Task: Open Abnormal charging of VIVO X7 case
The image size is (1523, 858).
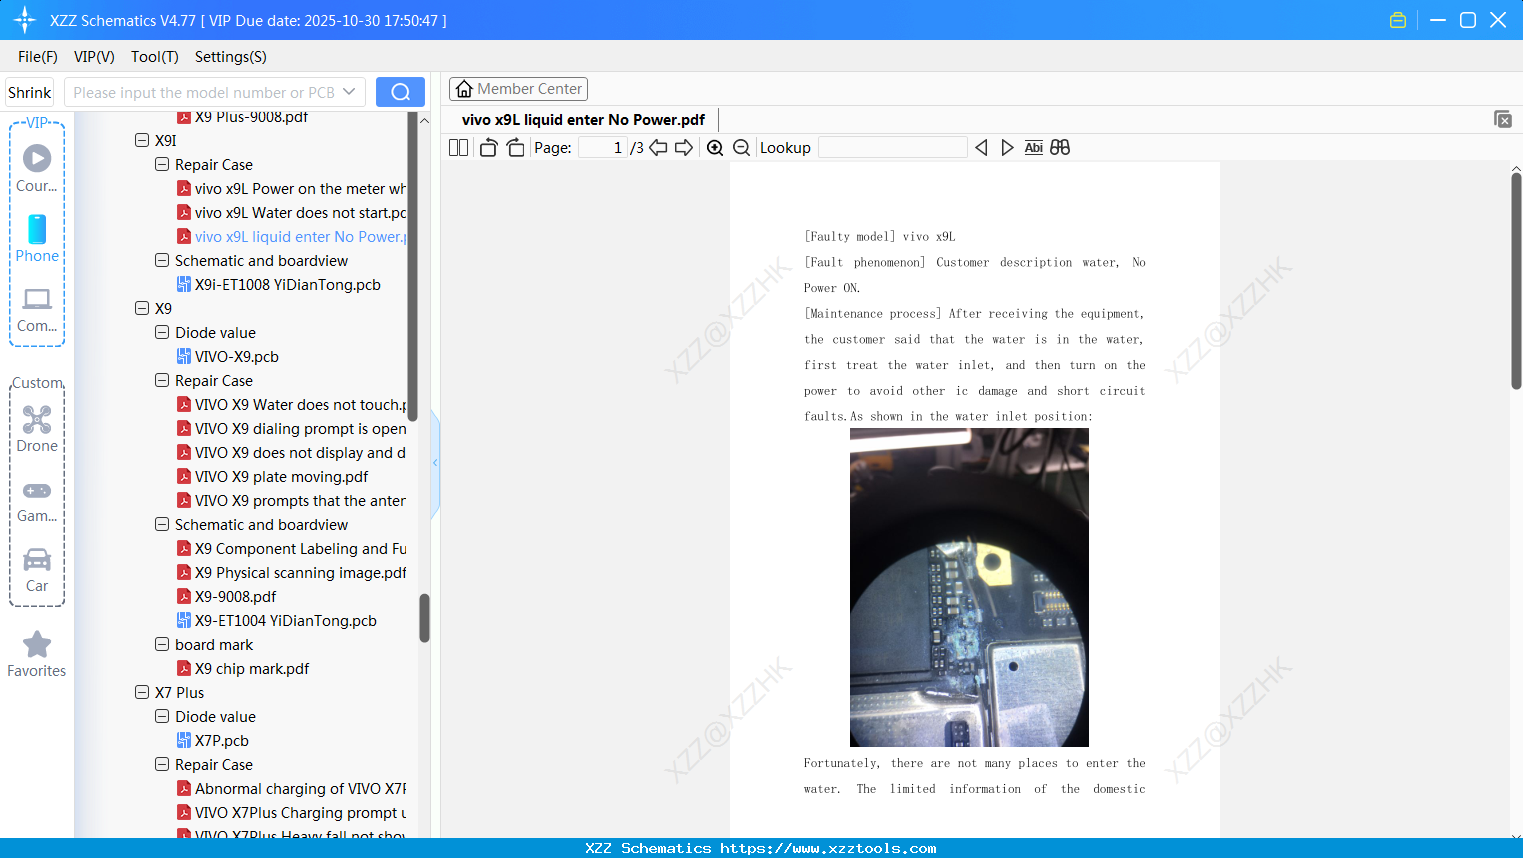Action: tap(292, 788)
